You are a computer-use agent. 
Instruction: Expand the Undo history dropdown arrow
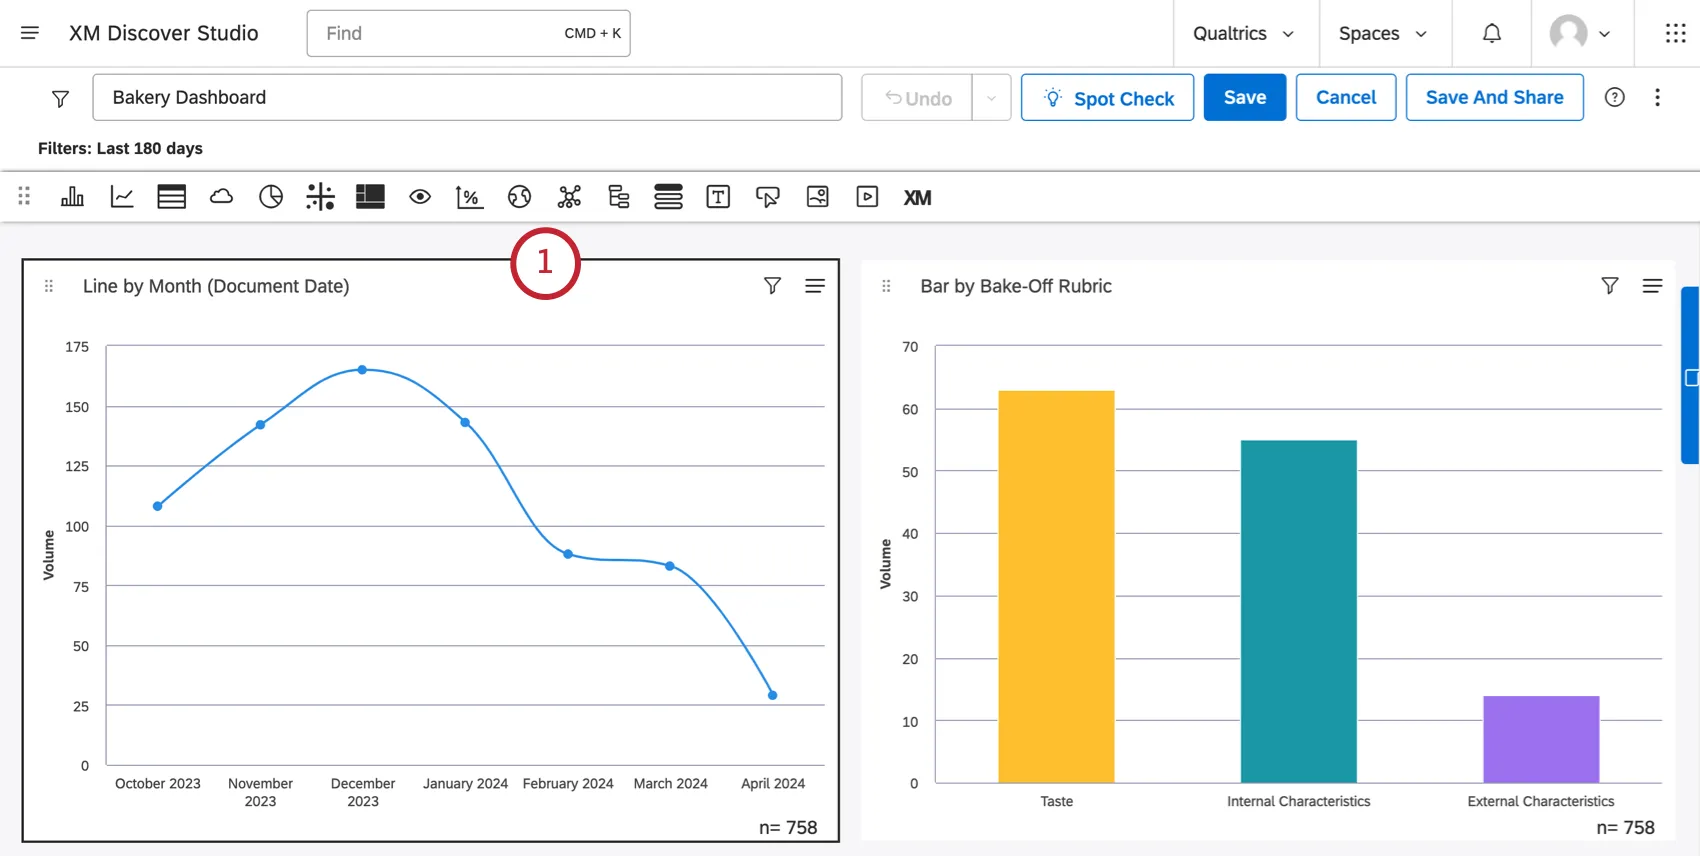(x=991, y=98)
